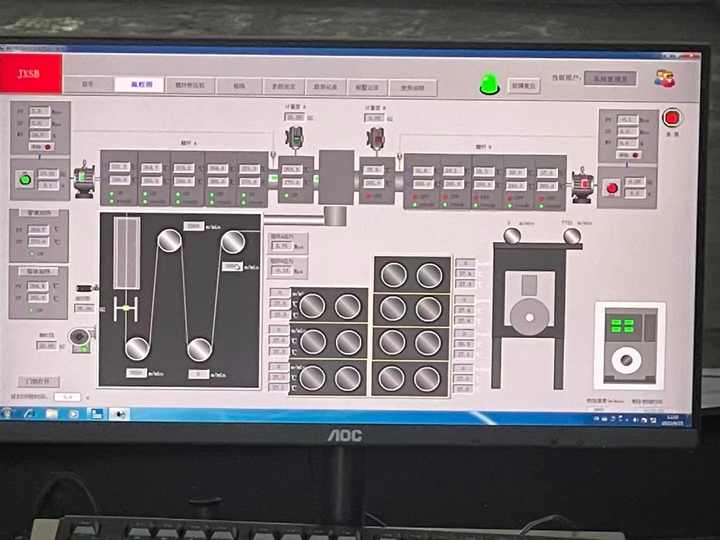
Task: Edit speed field beside upper-left roller
Action: click(194, 226)
